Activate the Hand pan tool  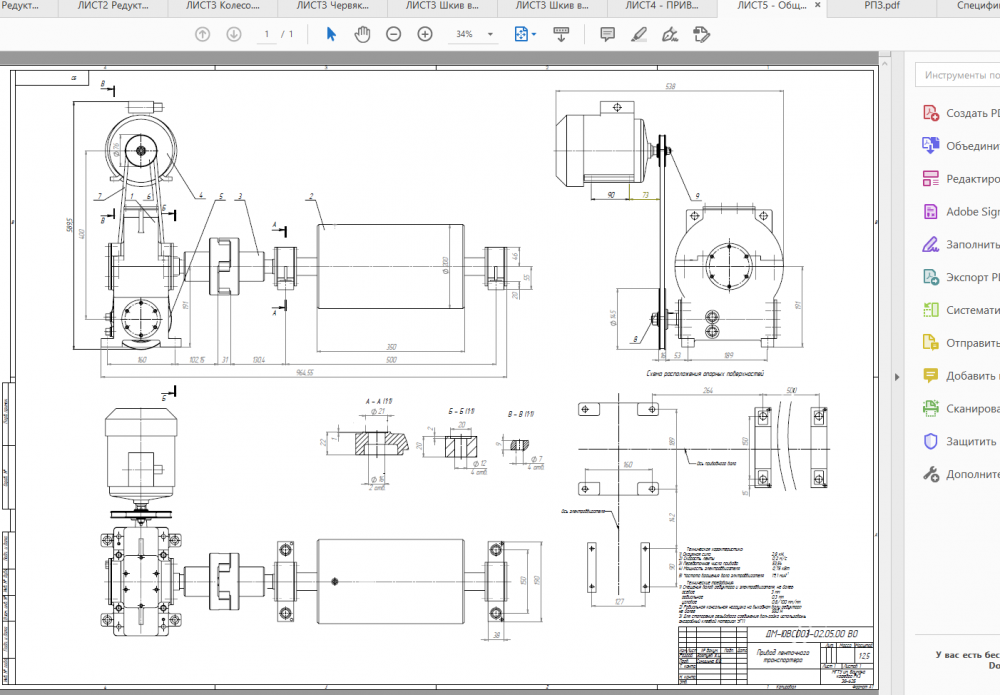362,34
